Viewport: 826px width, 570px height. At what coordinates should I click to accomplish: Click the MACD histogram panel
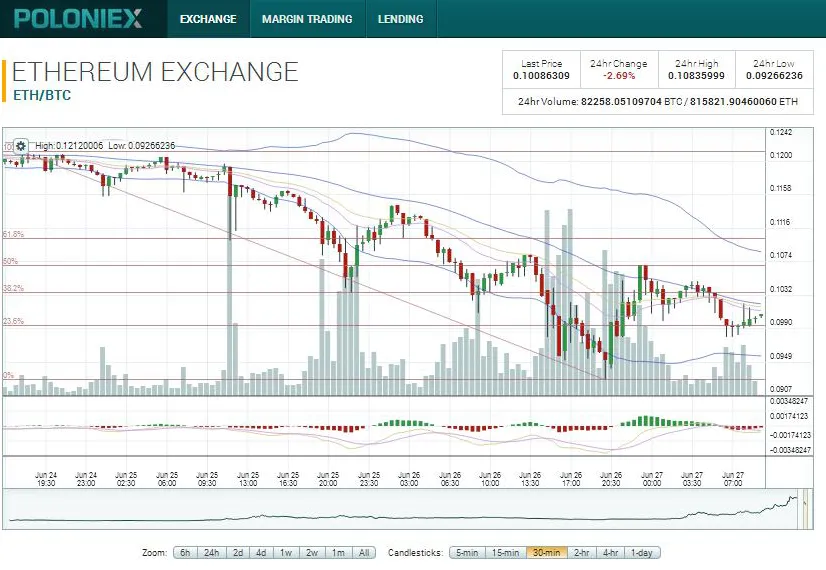tap(384, 427)
